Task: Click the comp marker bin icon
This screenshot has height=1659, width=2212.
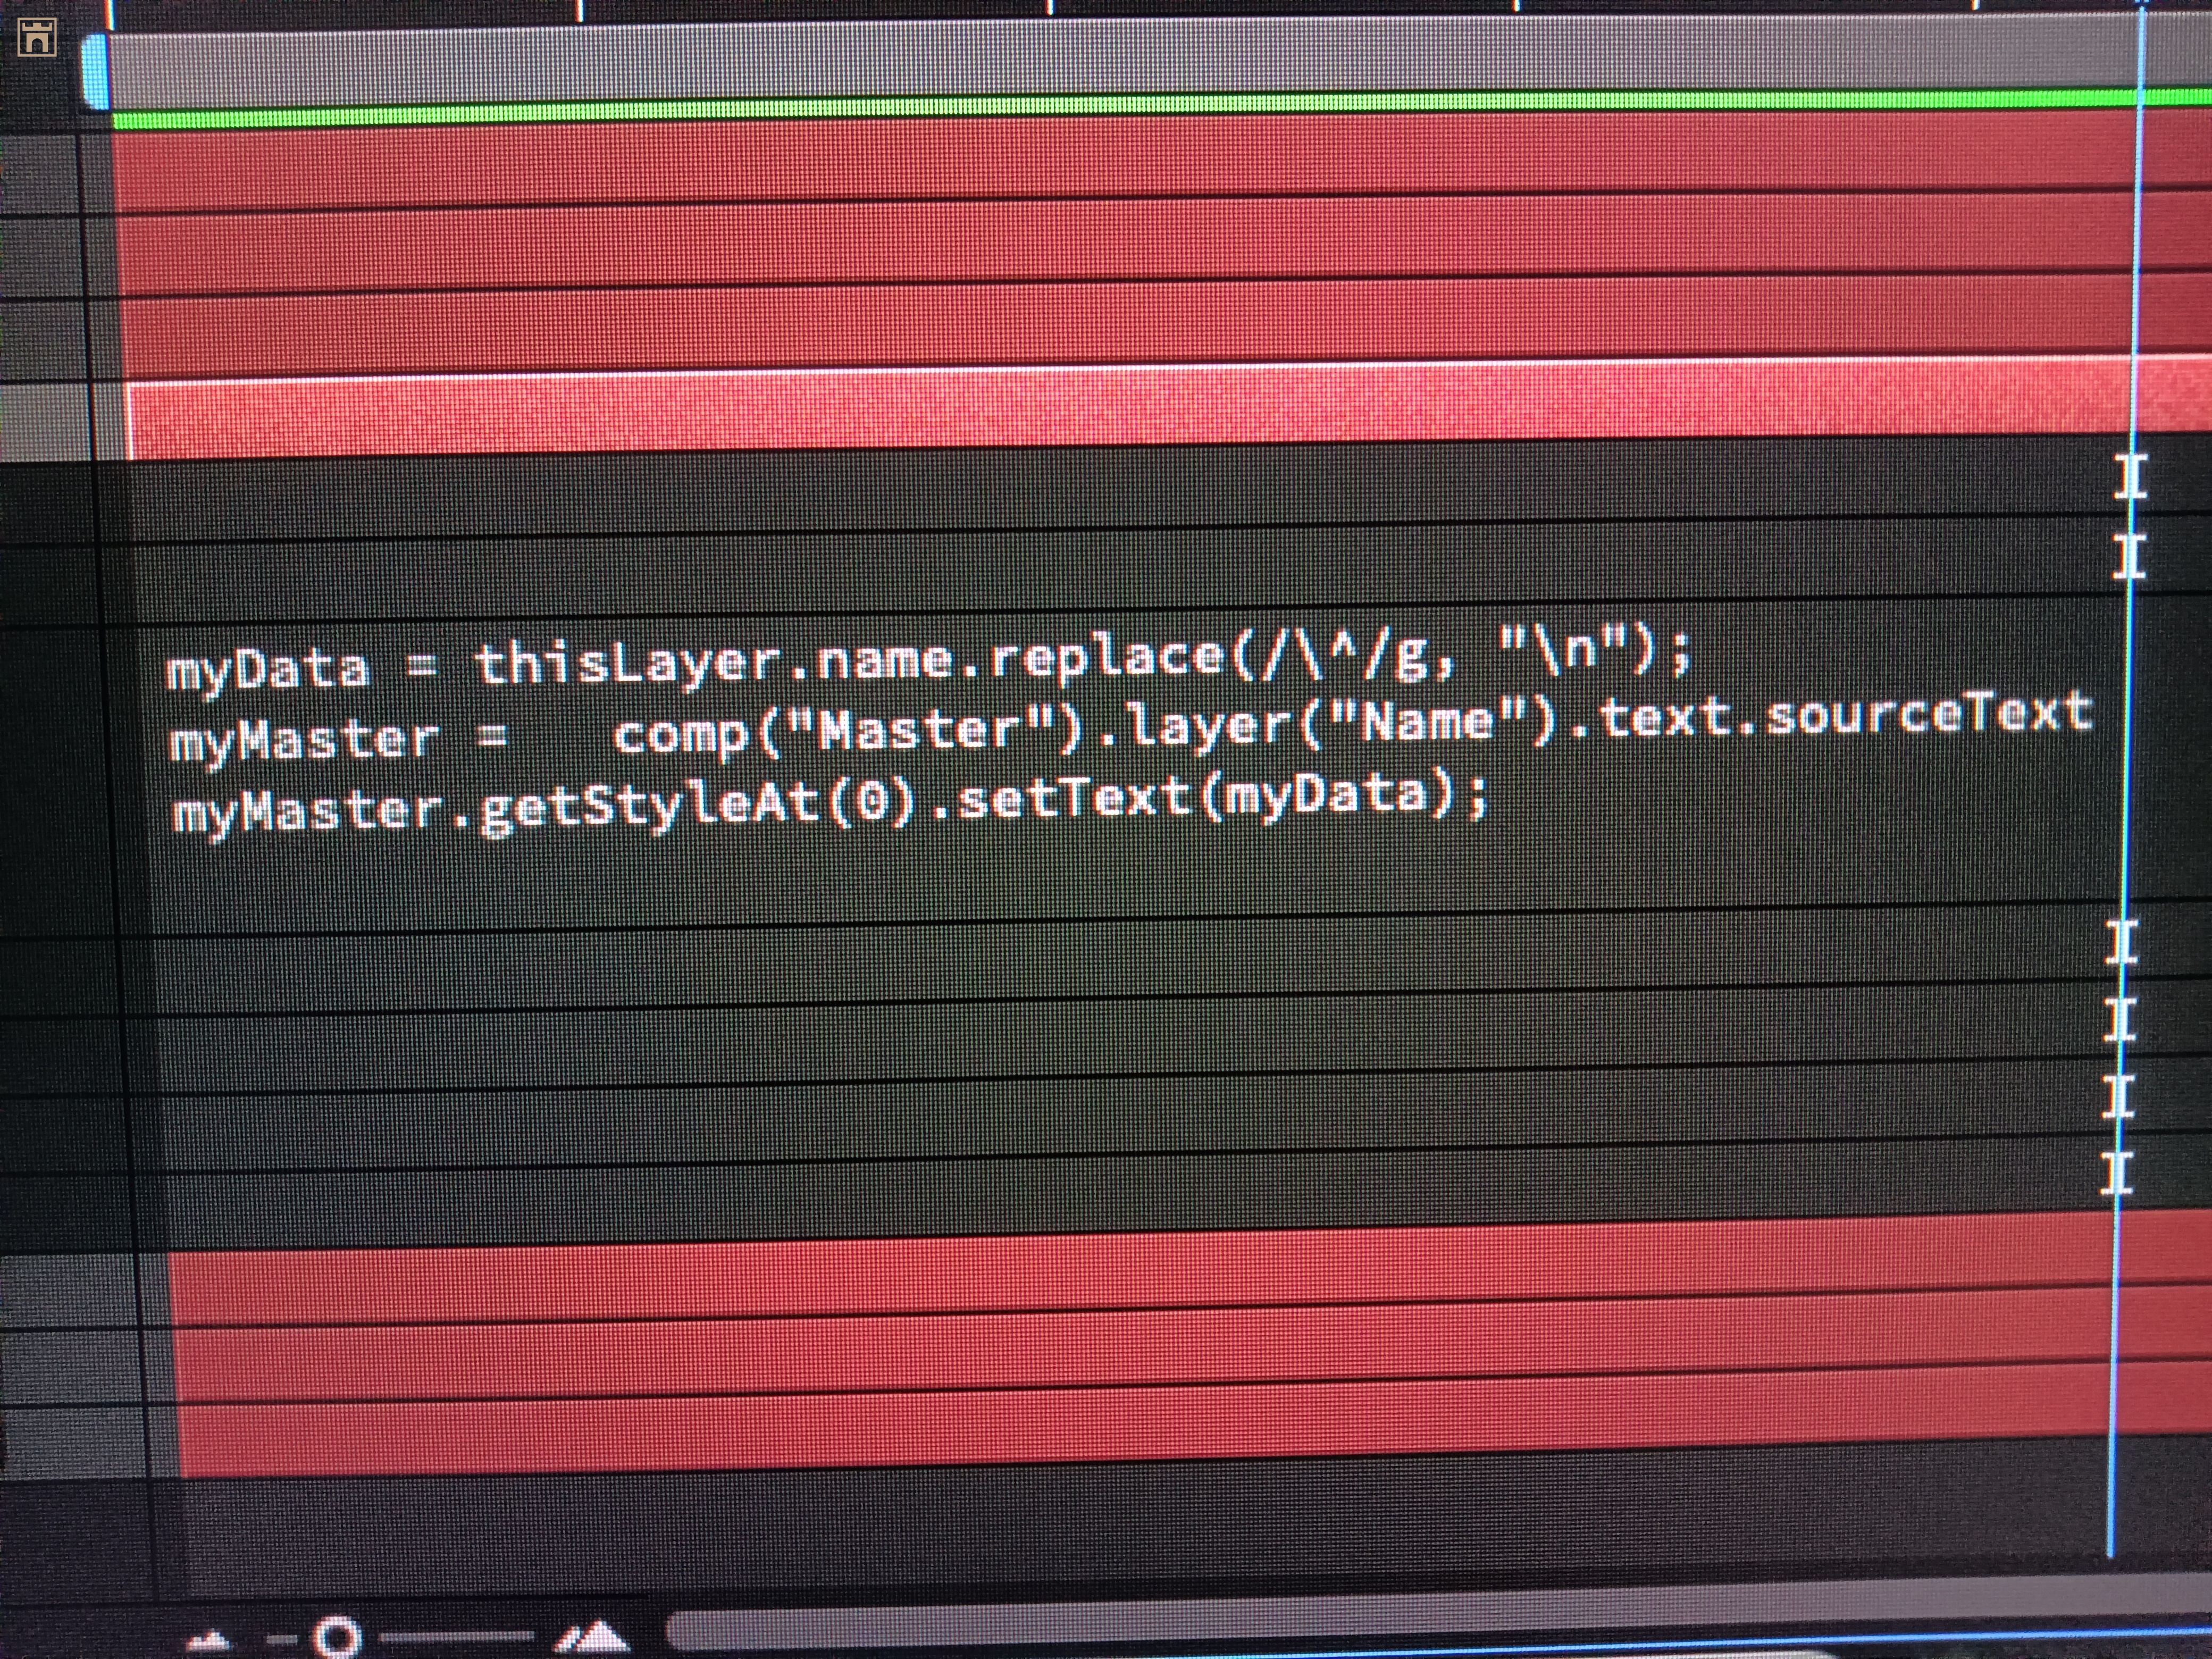Action: tap(37, 37)
